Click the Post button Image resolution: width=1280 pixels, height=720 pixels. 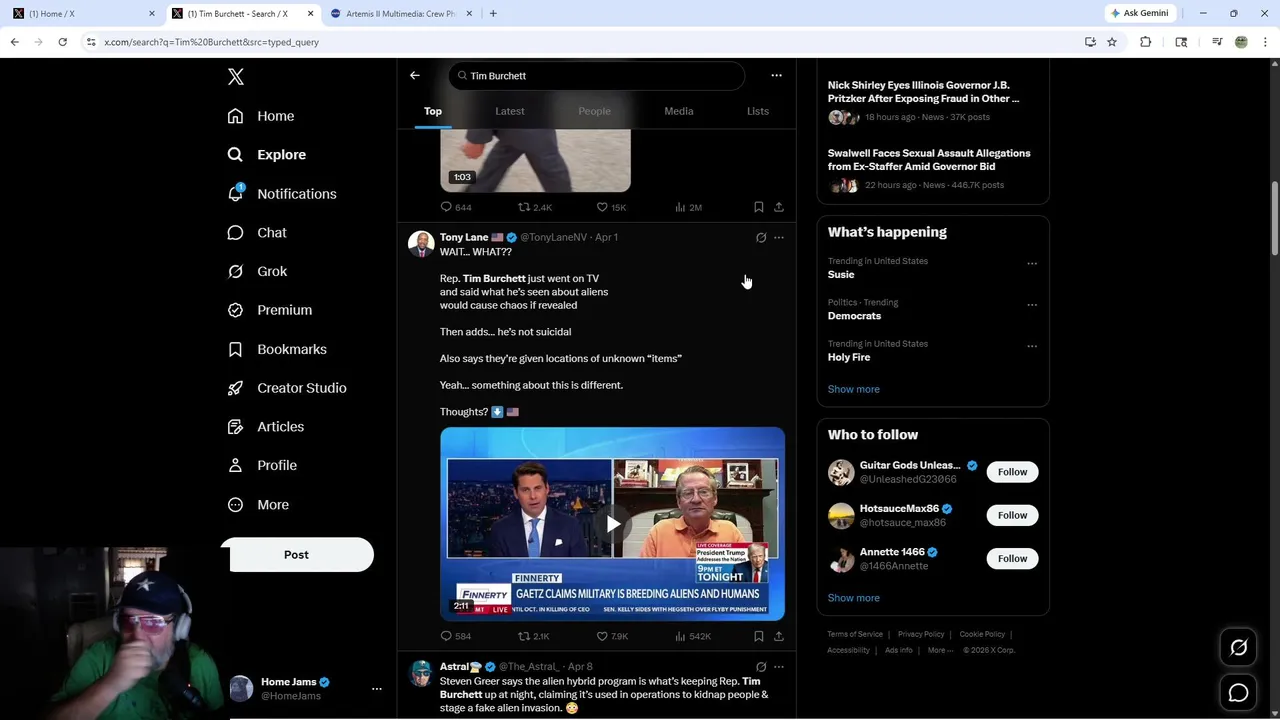[x=297, y=555]
